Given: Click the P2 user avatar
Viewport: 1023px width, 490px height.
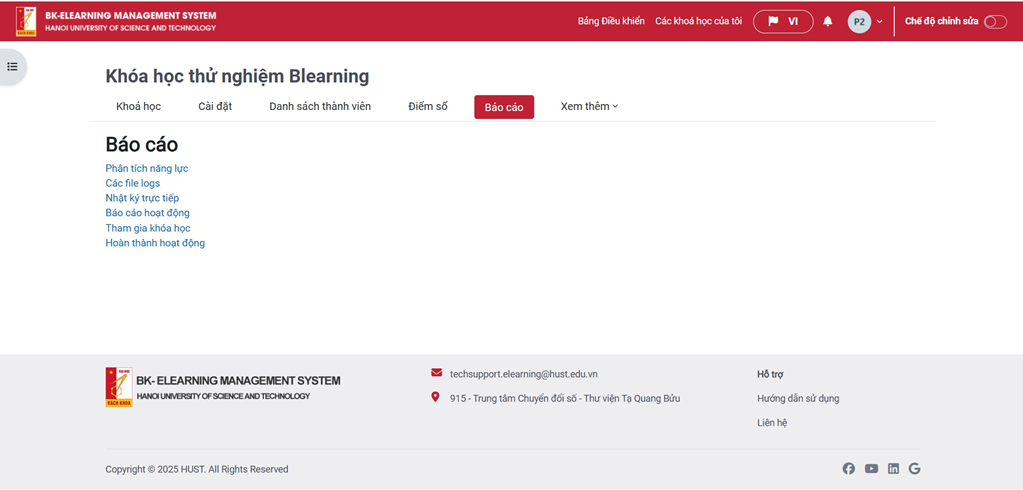Looking at the screenshot, I should 859,22.
